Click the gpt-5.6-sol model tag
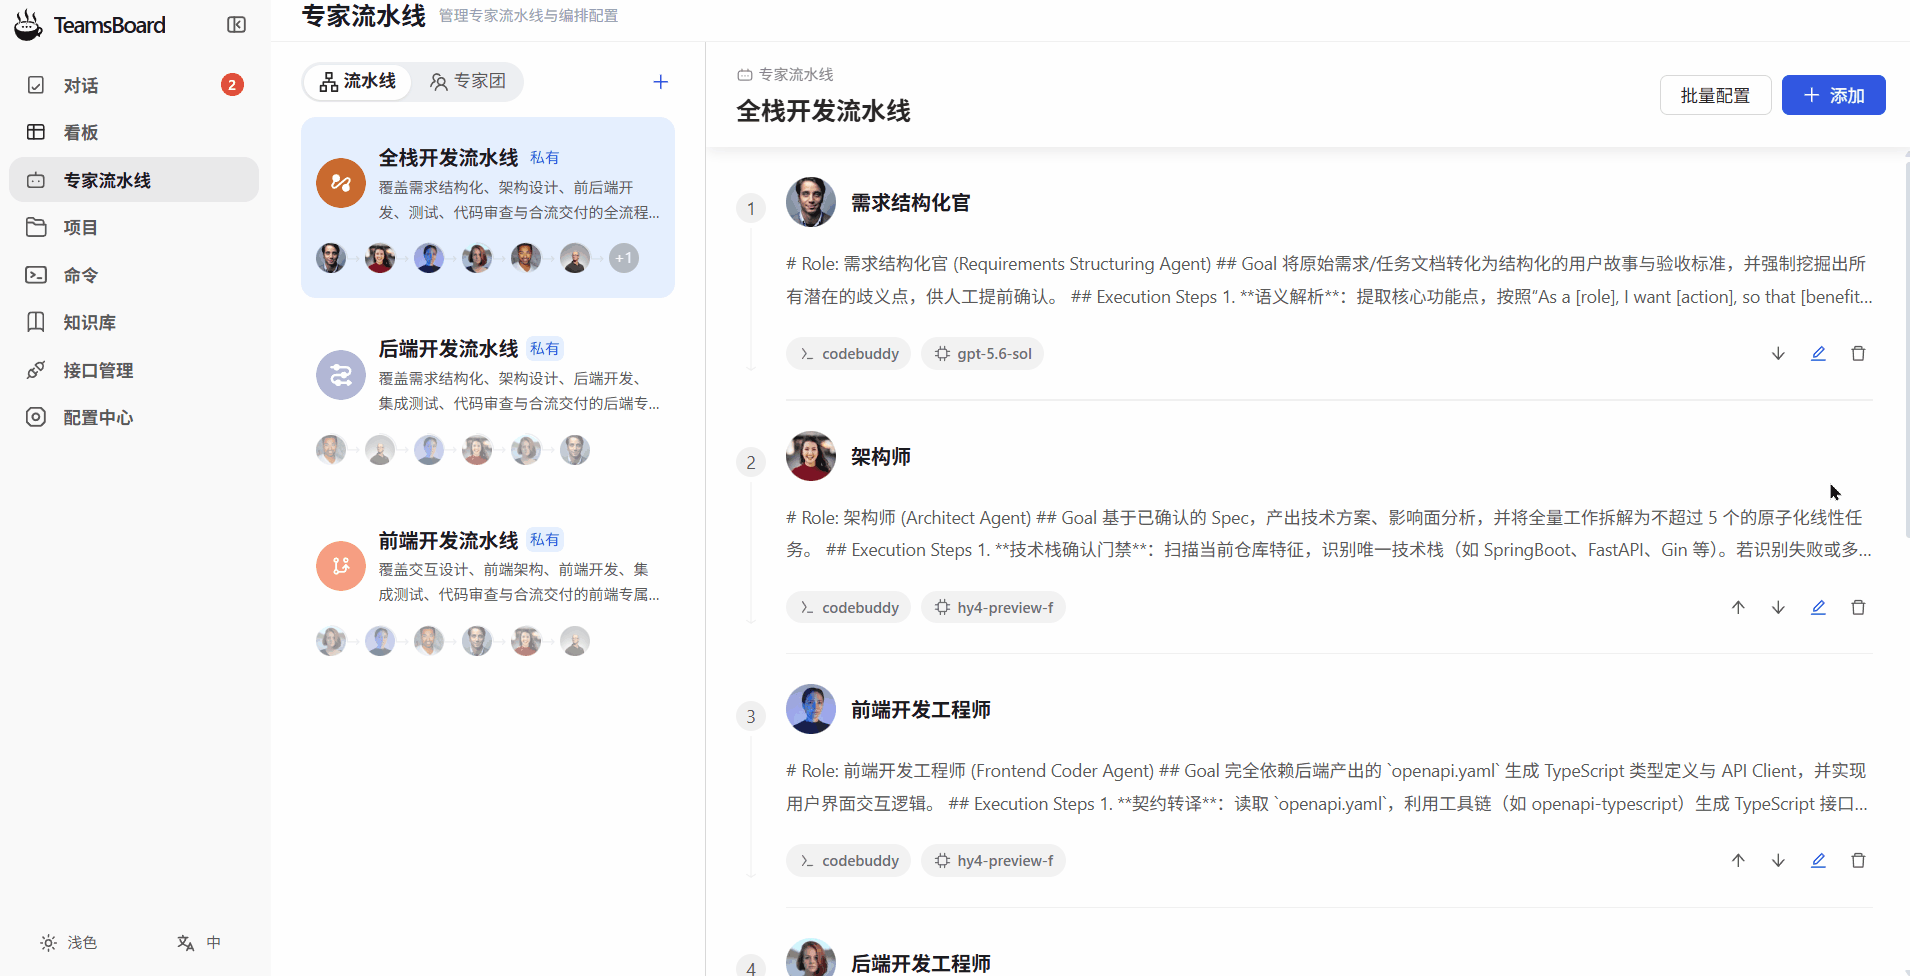 click(x=982, y=353)
